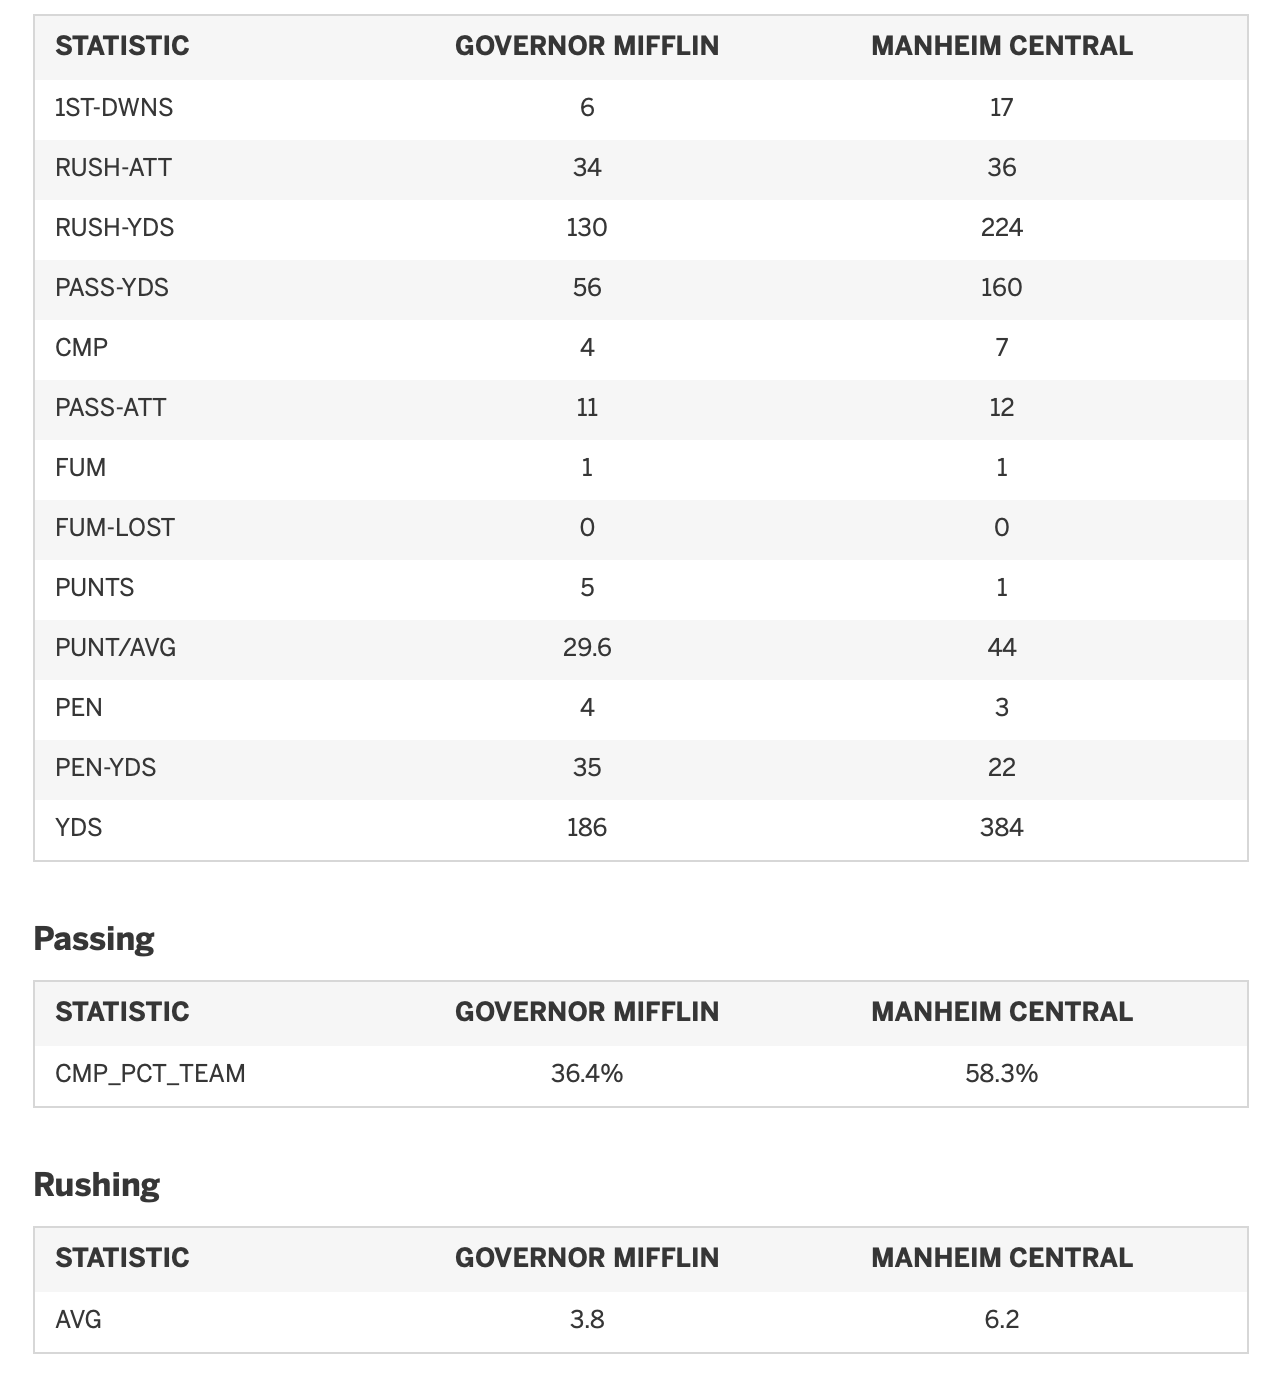Select the GOVERNOR MIFFLIN column header in the top table

click(x=587, y=46)
